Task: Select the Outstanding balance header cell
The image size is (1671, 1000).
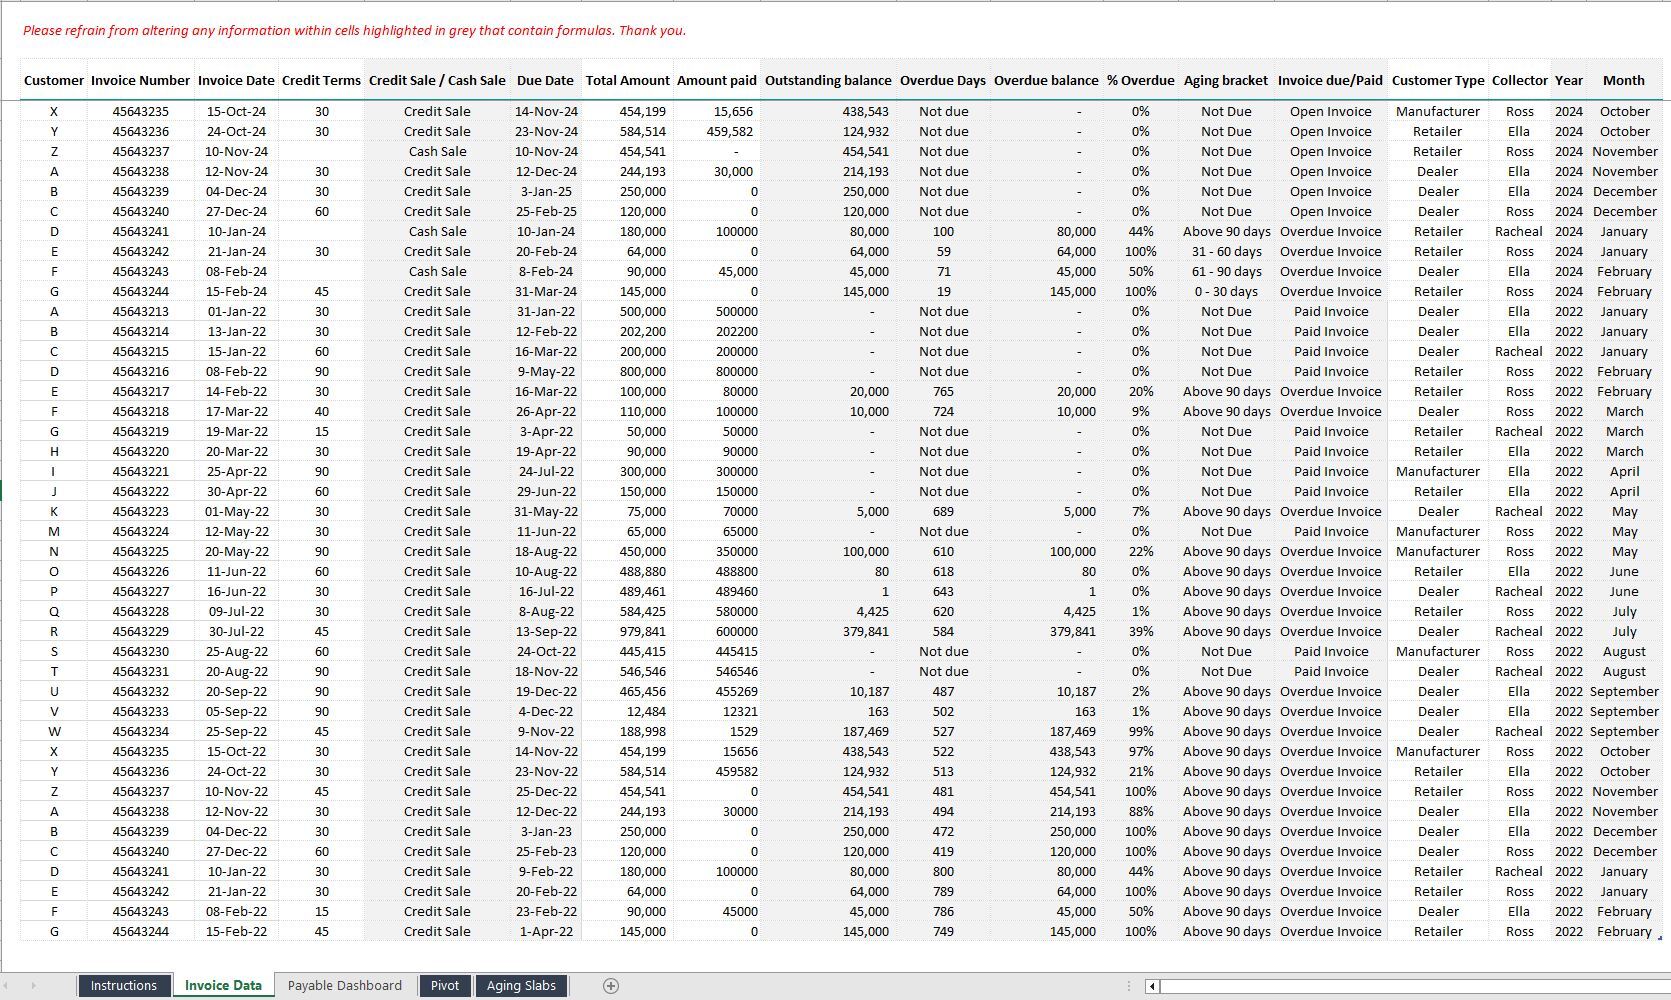Action: [x=828, y=80]
